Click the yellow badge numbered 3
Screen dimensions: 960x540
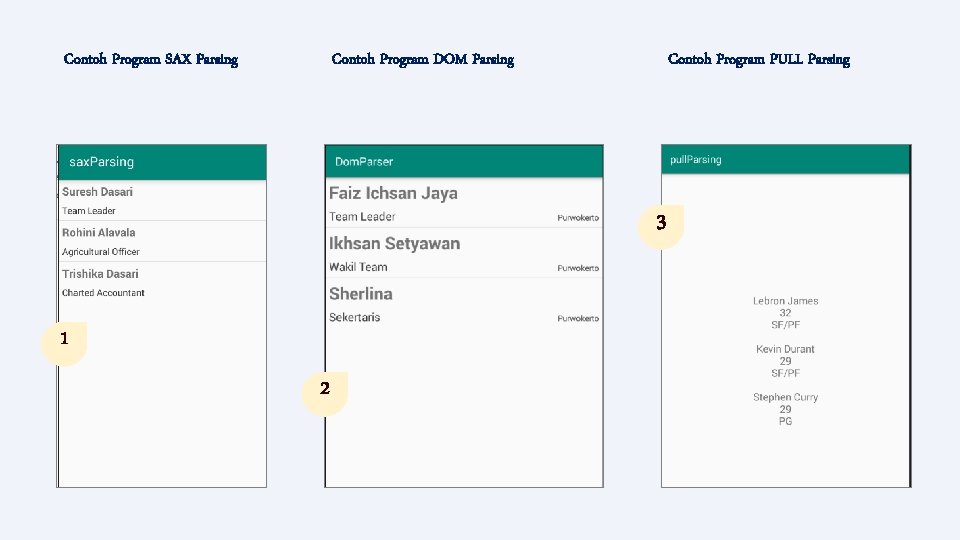tap(661, 223)
